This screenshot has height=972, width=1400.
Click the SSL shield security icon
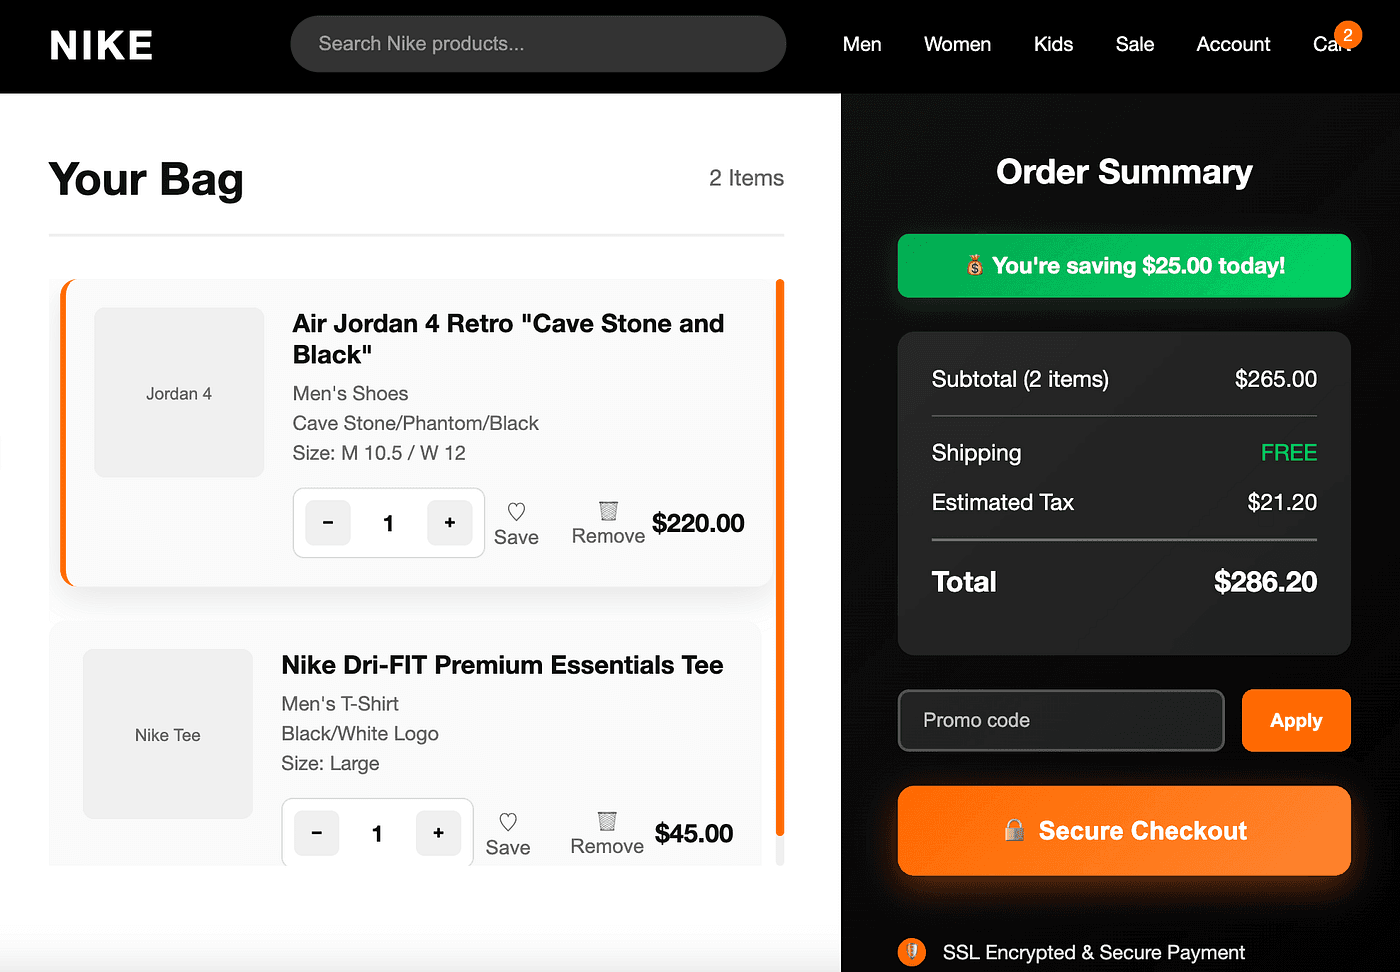(911, 952)
